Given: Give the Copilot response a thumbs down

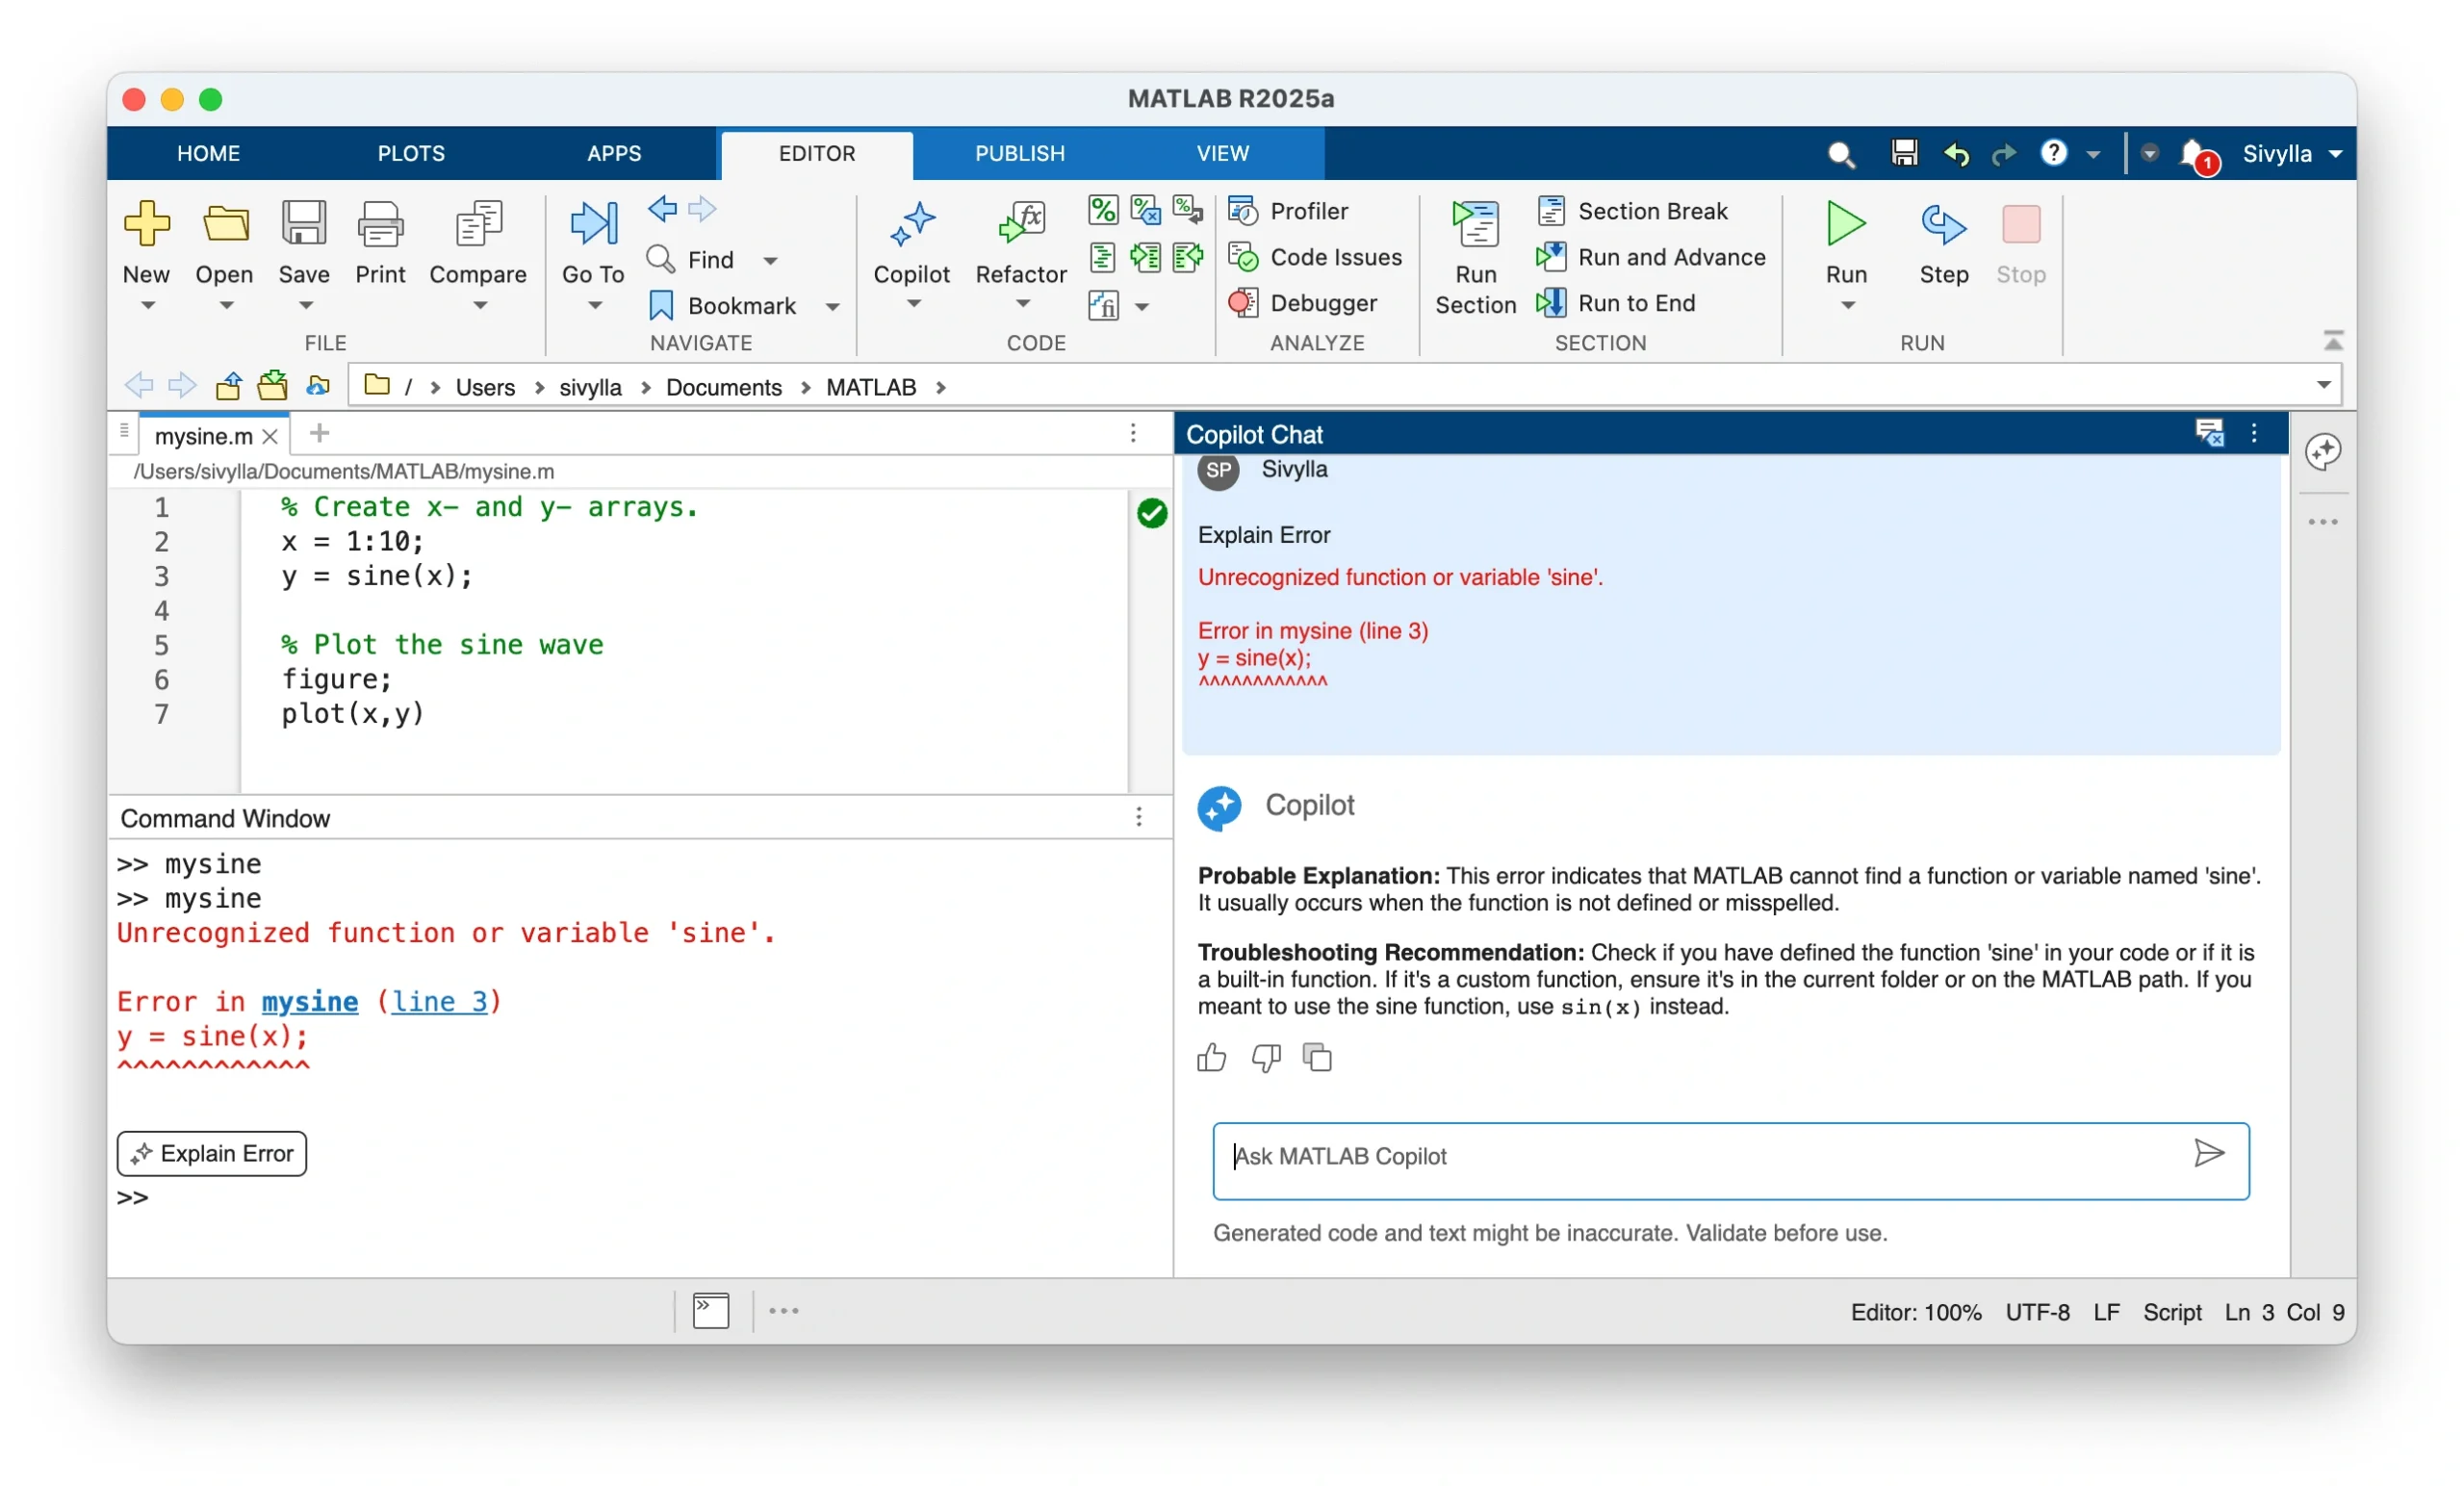Looking at the screenshot, I should [x=1264, y=1058].
